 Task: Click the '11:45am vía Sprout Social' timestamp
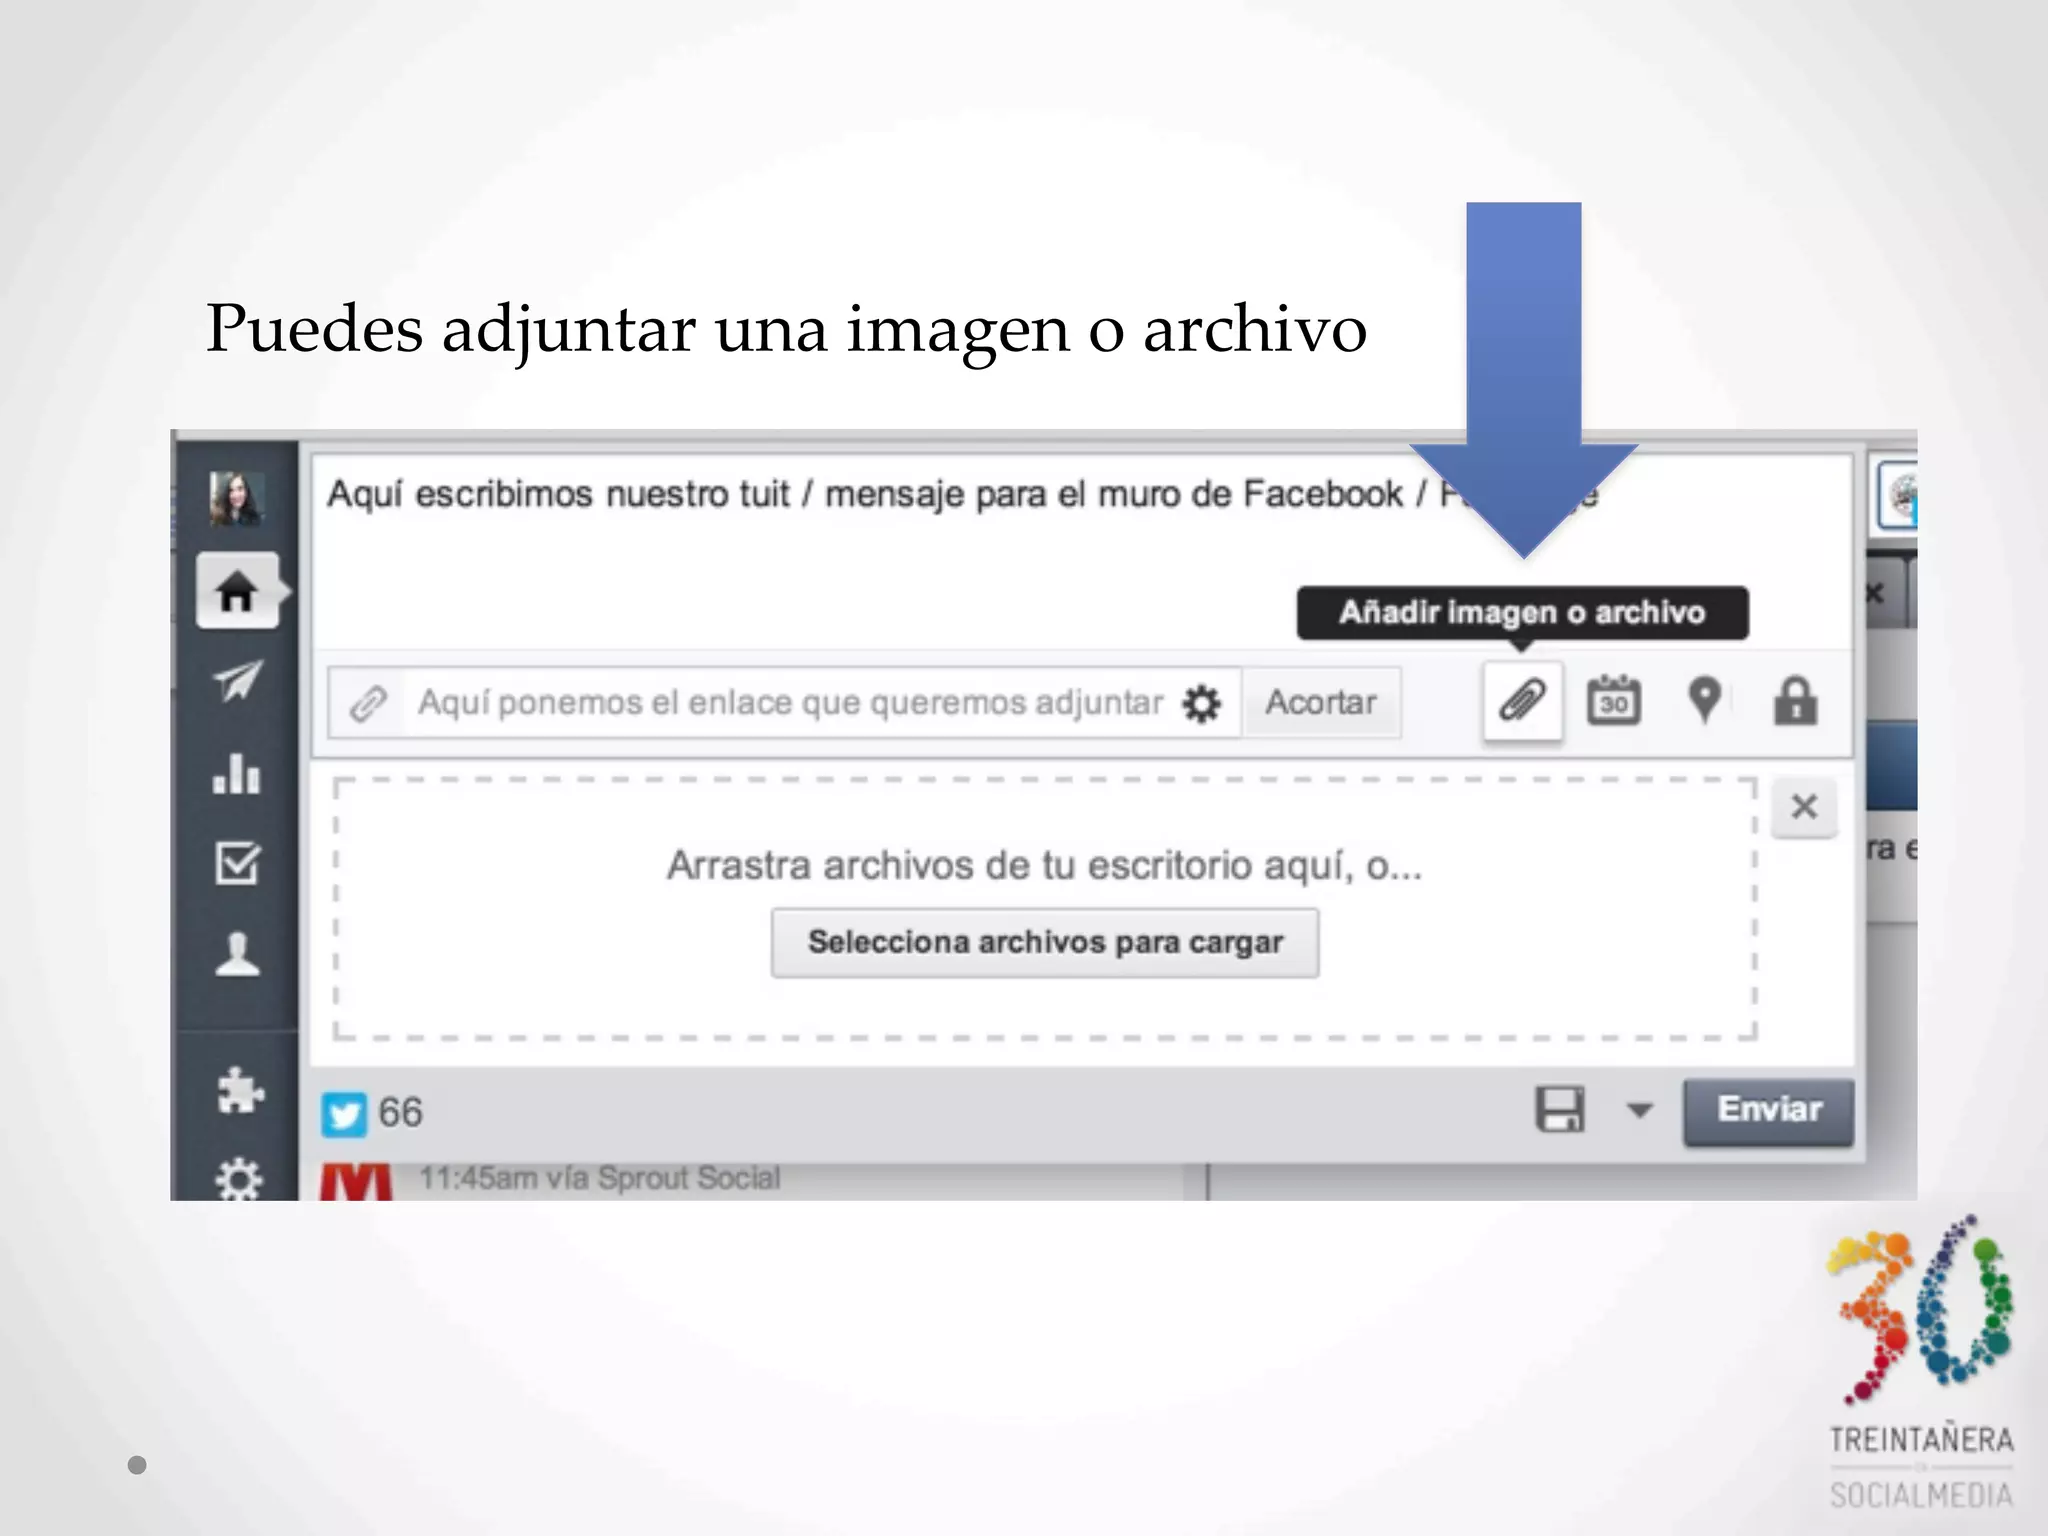(x=599, y=1179)
